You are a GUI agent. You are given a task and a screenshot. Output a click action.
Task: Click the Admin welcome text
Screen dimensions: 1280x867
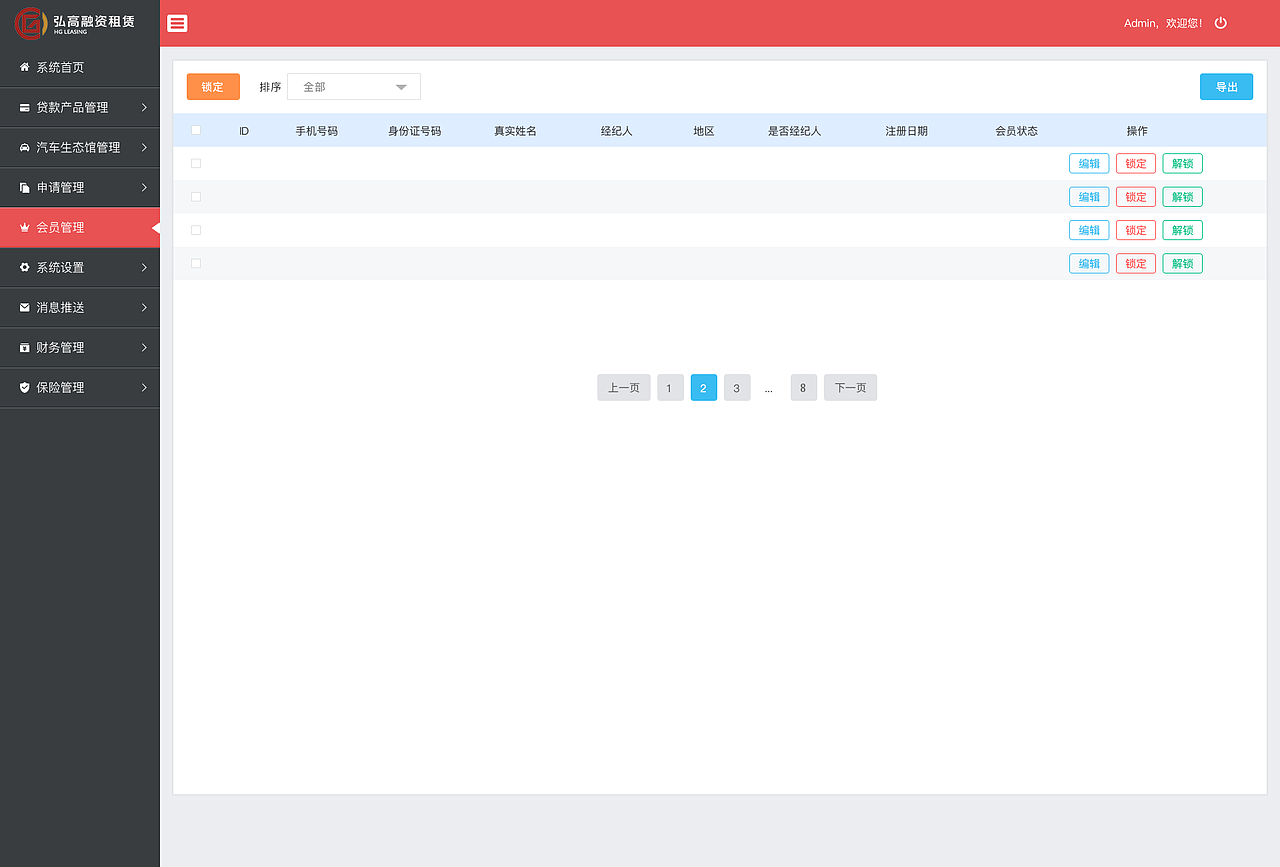click(1163, 23)
